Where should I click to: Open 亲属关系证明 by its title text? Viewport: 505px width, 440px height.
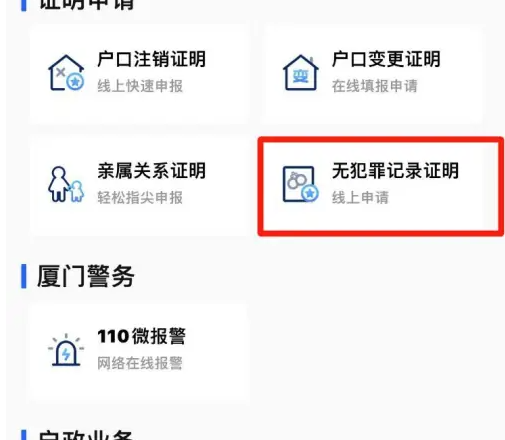(x=151, y=170)
